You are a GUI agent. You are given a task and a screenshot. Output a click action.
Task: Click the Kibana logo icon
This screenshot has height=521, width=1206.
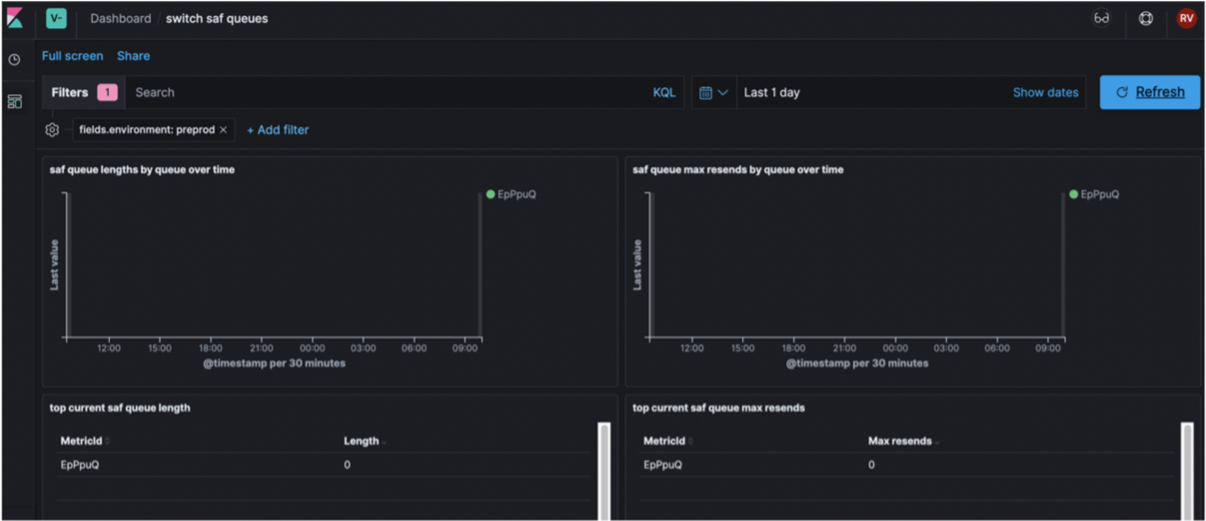click(x=15, y=19)
